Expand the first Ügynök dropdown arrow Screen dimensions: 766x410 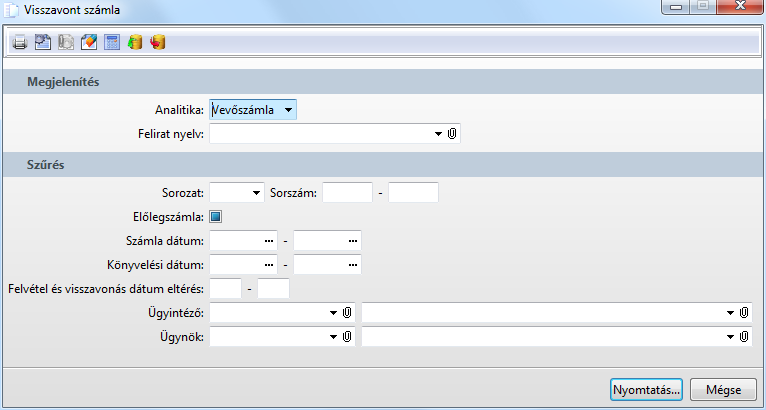[x=333, y=337]
